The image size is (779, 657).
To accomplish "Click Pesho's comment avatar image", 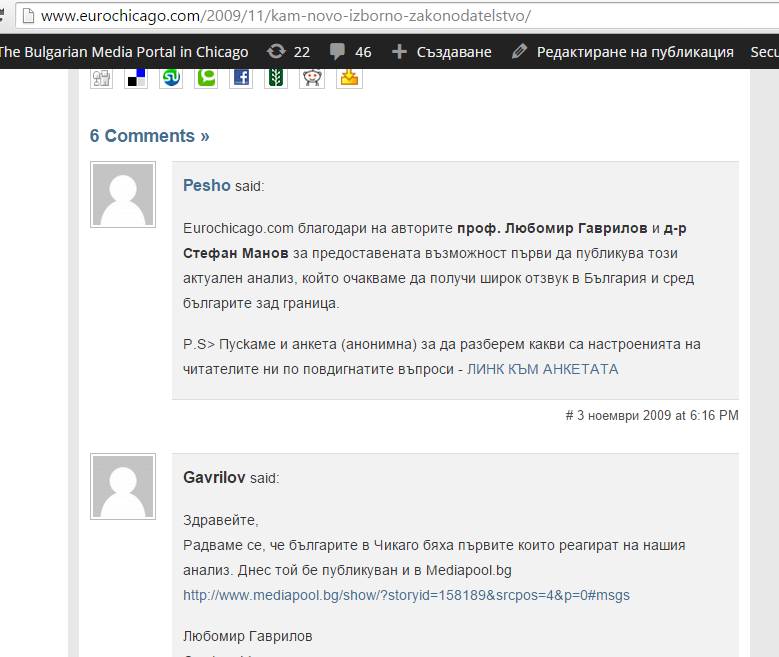I will (x=123, y=195).
